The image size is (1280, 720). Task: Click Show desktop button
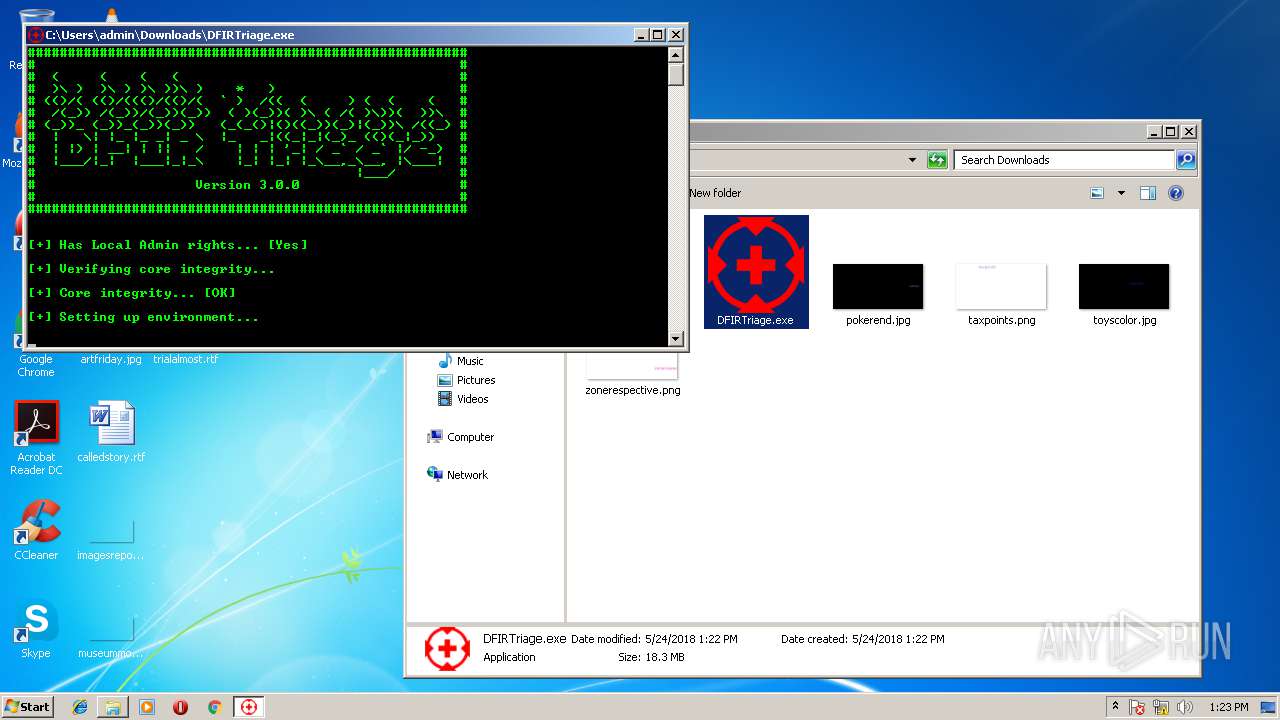coord(1269,707)
